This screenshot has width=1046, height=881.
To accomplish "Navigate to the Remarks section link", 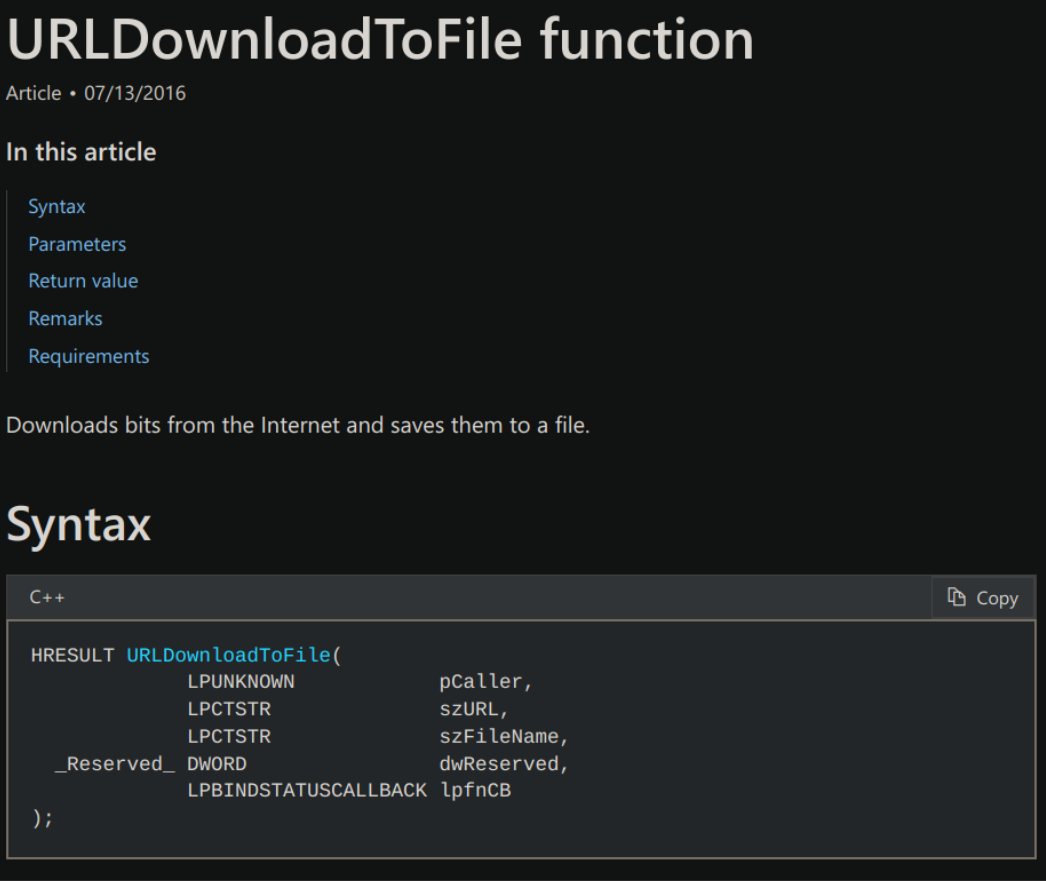I will [65, 319].
